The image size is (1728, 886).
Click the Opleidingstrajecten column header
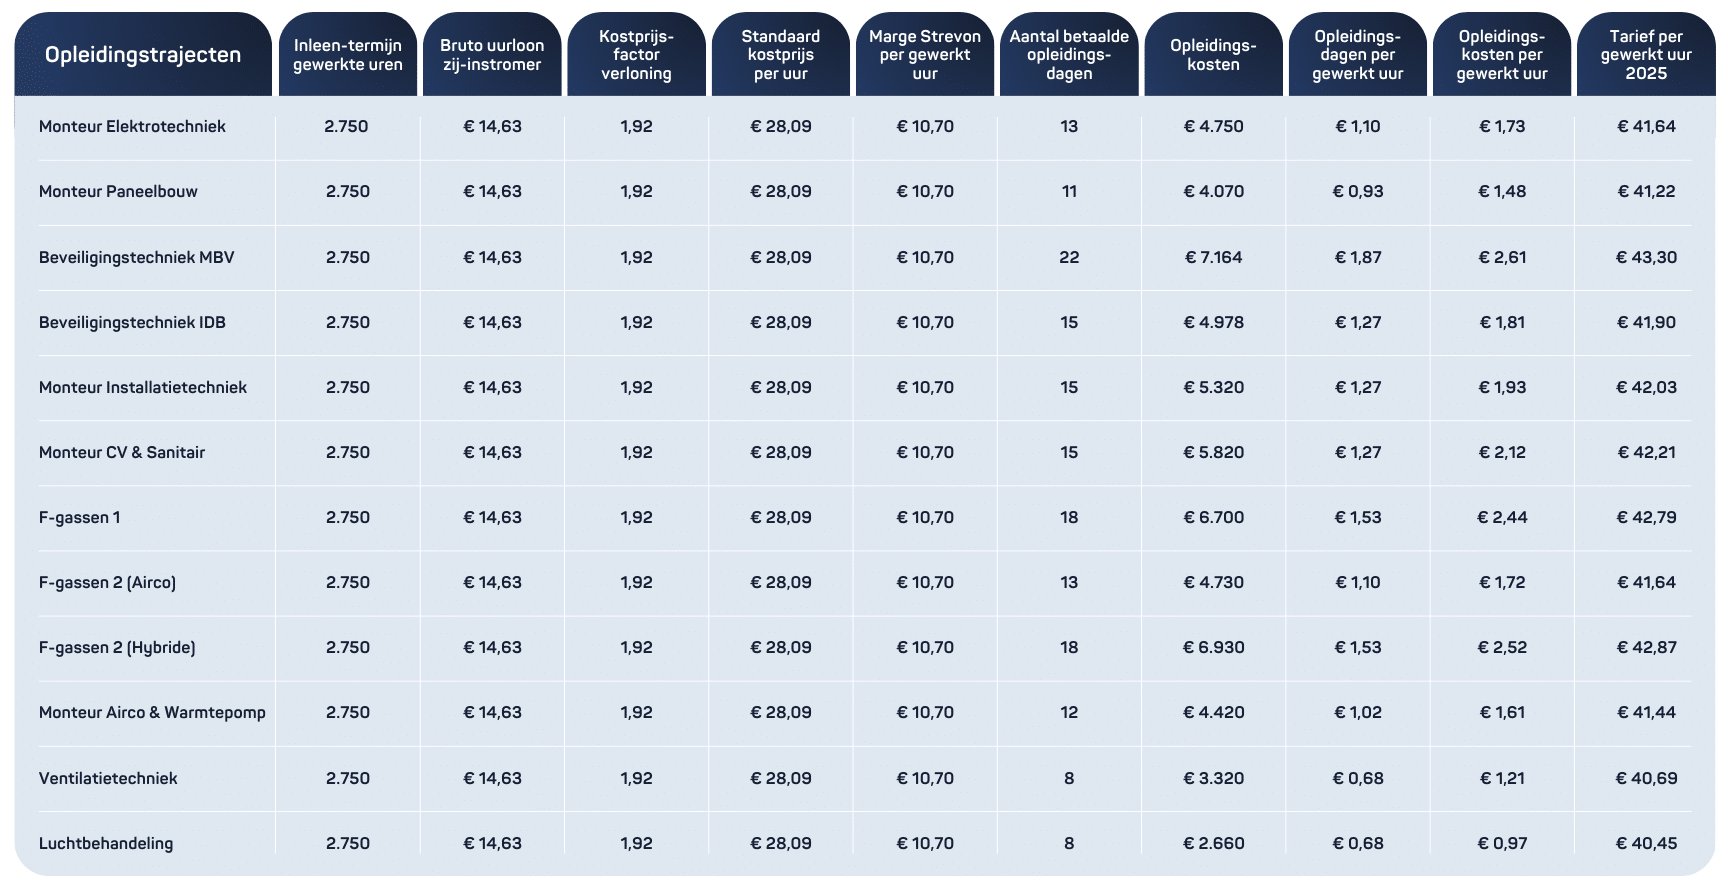click(143, 55)
